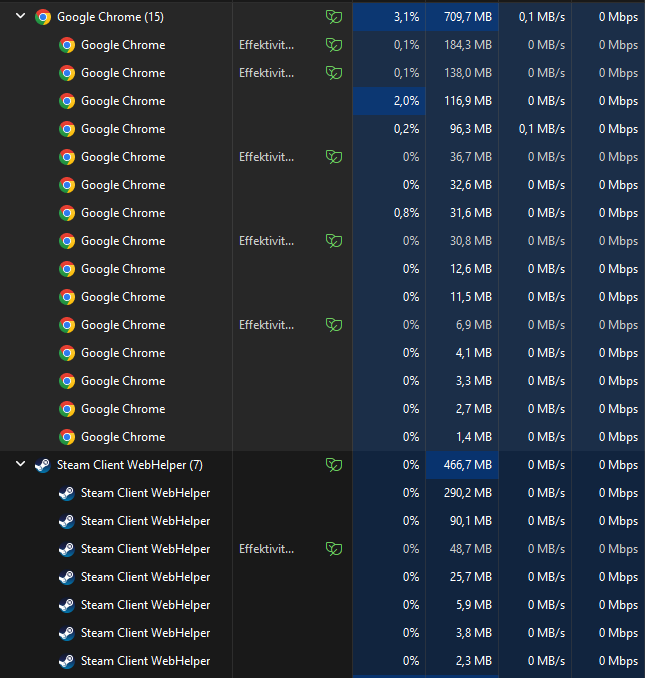Click the 0% CPU value in the 25,7 MB row
The image size is (645, 678).
pos(411,577)
